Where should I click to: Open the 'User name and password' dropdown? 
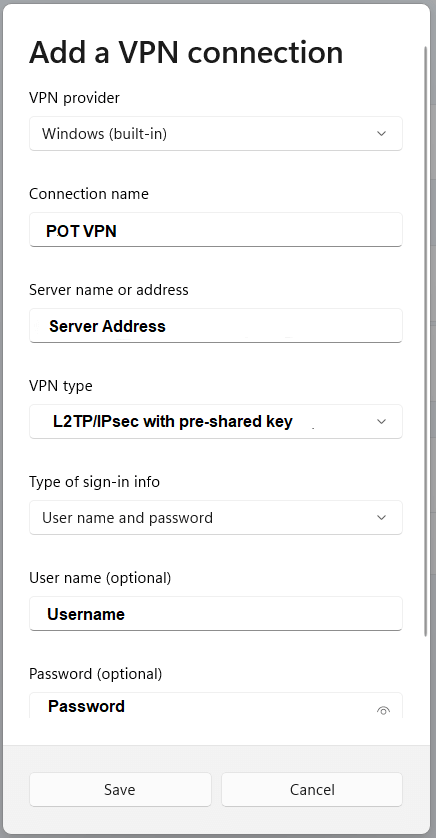tap(216, 517)
